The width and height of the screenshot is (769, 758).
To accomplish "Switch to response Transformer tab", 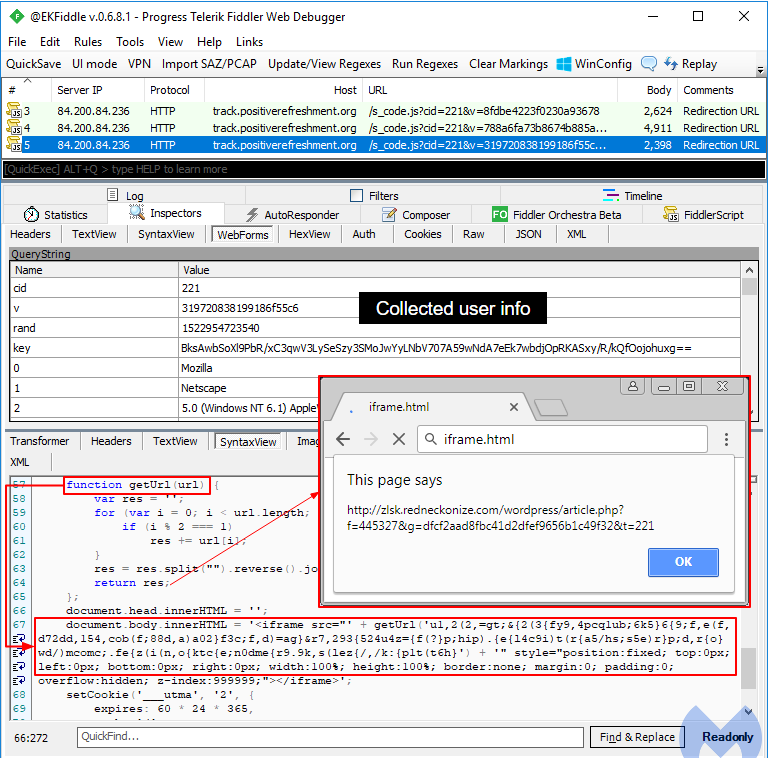I will [40, 441].
